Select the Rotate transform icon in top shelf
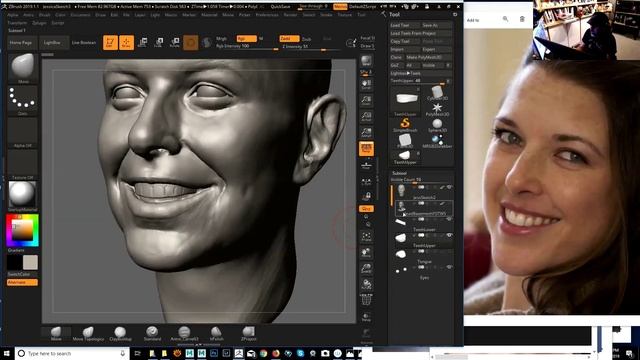 click(175, 42)
